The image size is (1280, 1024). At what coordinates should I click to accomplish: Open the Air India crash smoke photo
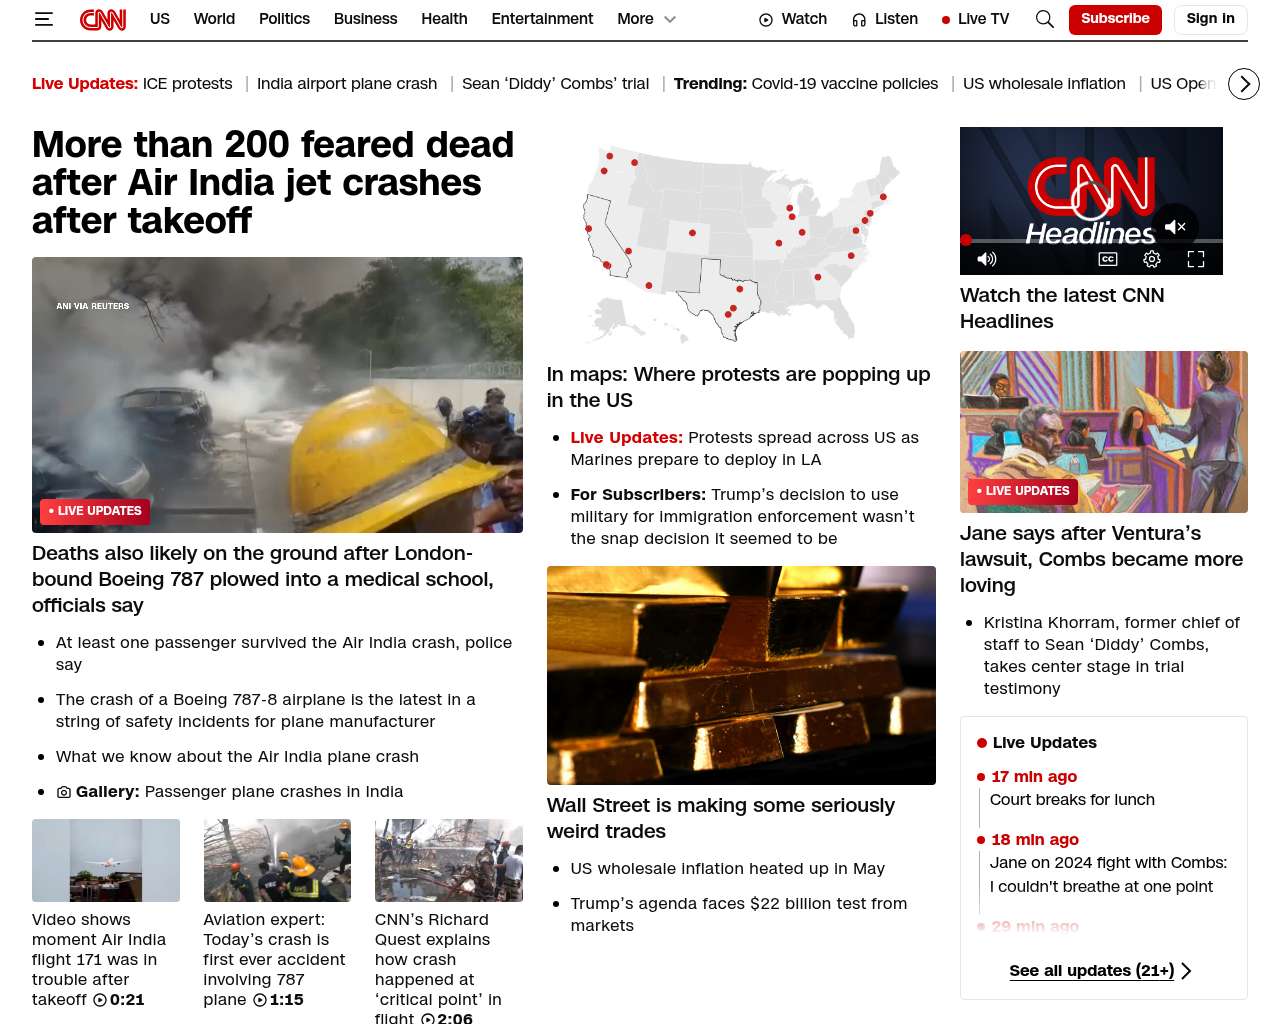[x=277, y=395]
